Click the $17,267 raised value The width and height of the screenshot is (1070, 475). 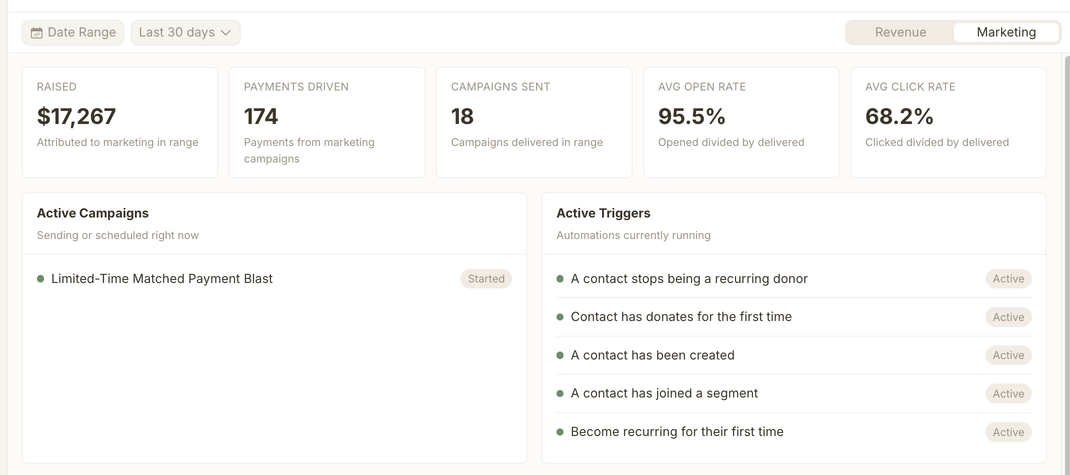tap(76, 117)
